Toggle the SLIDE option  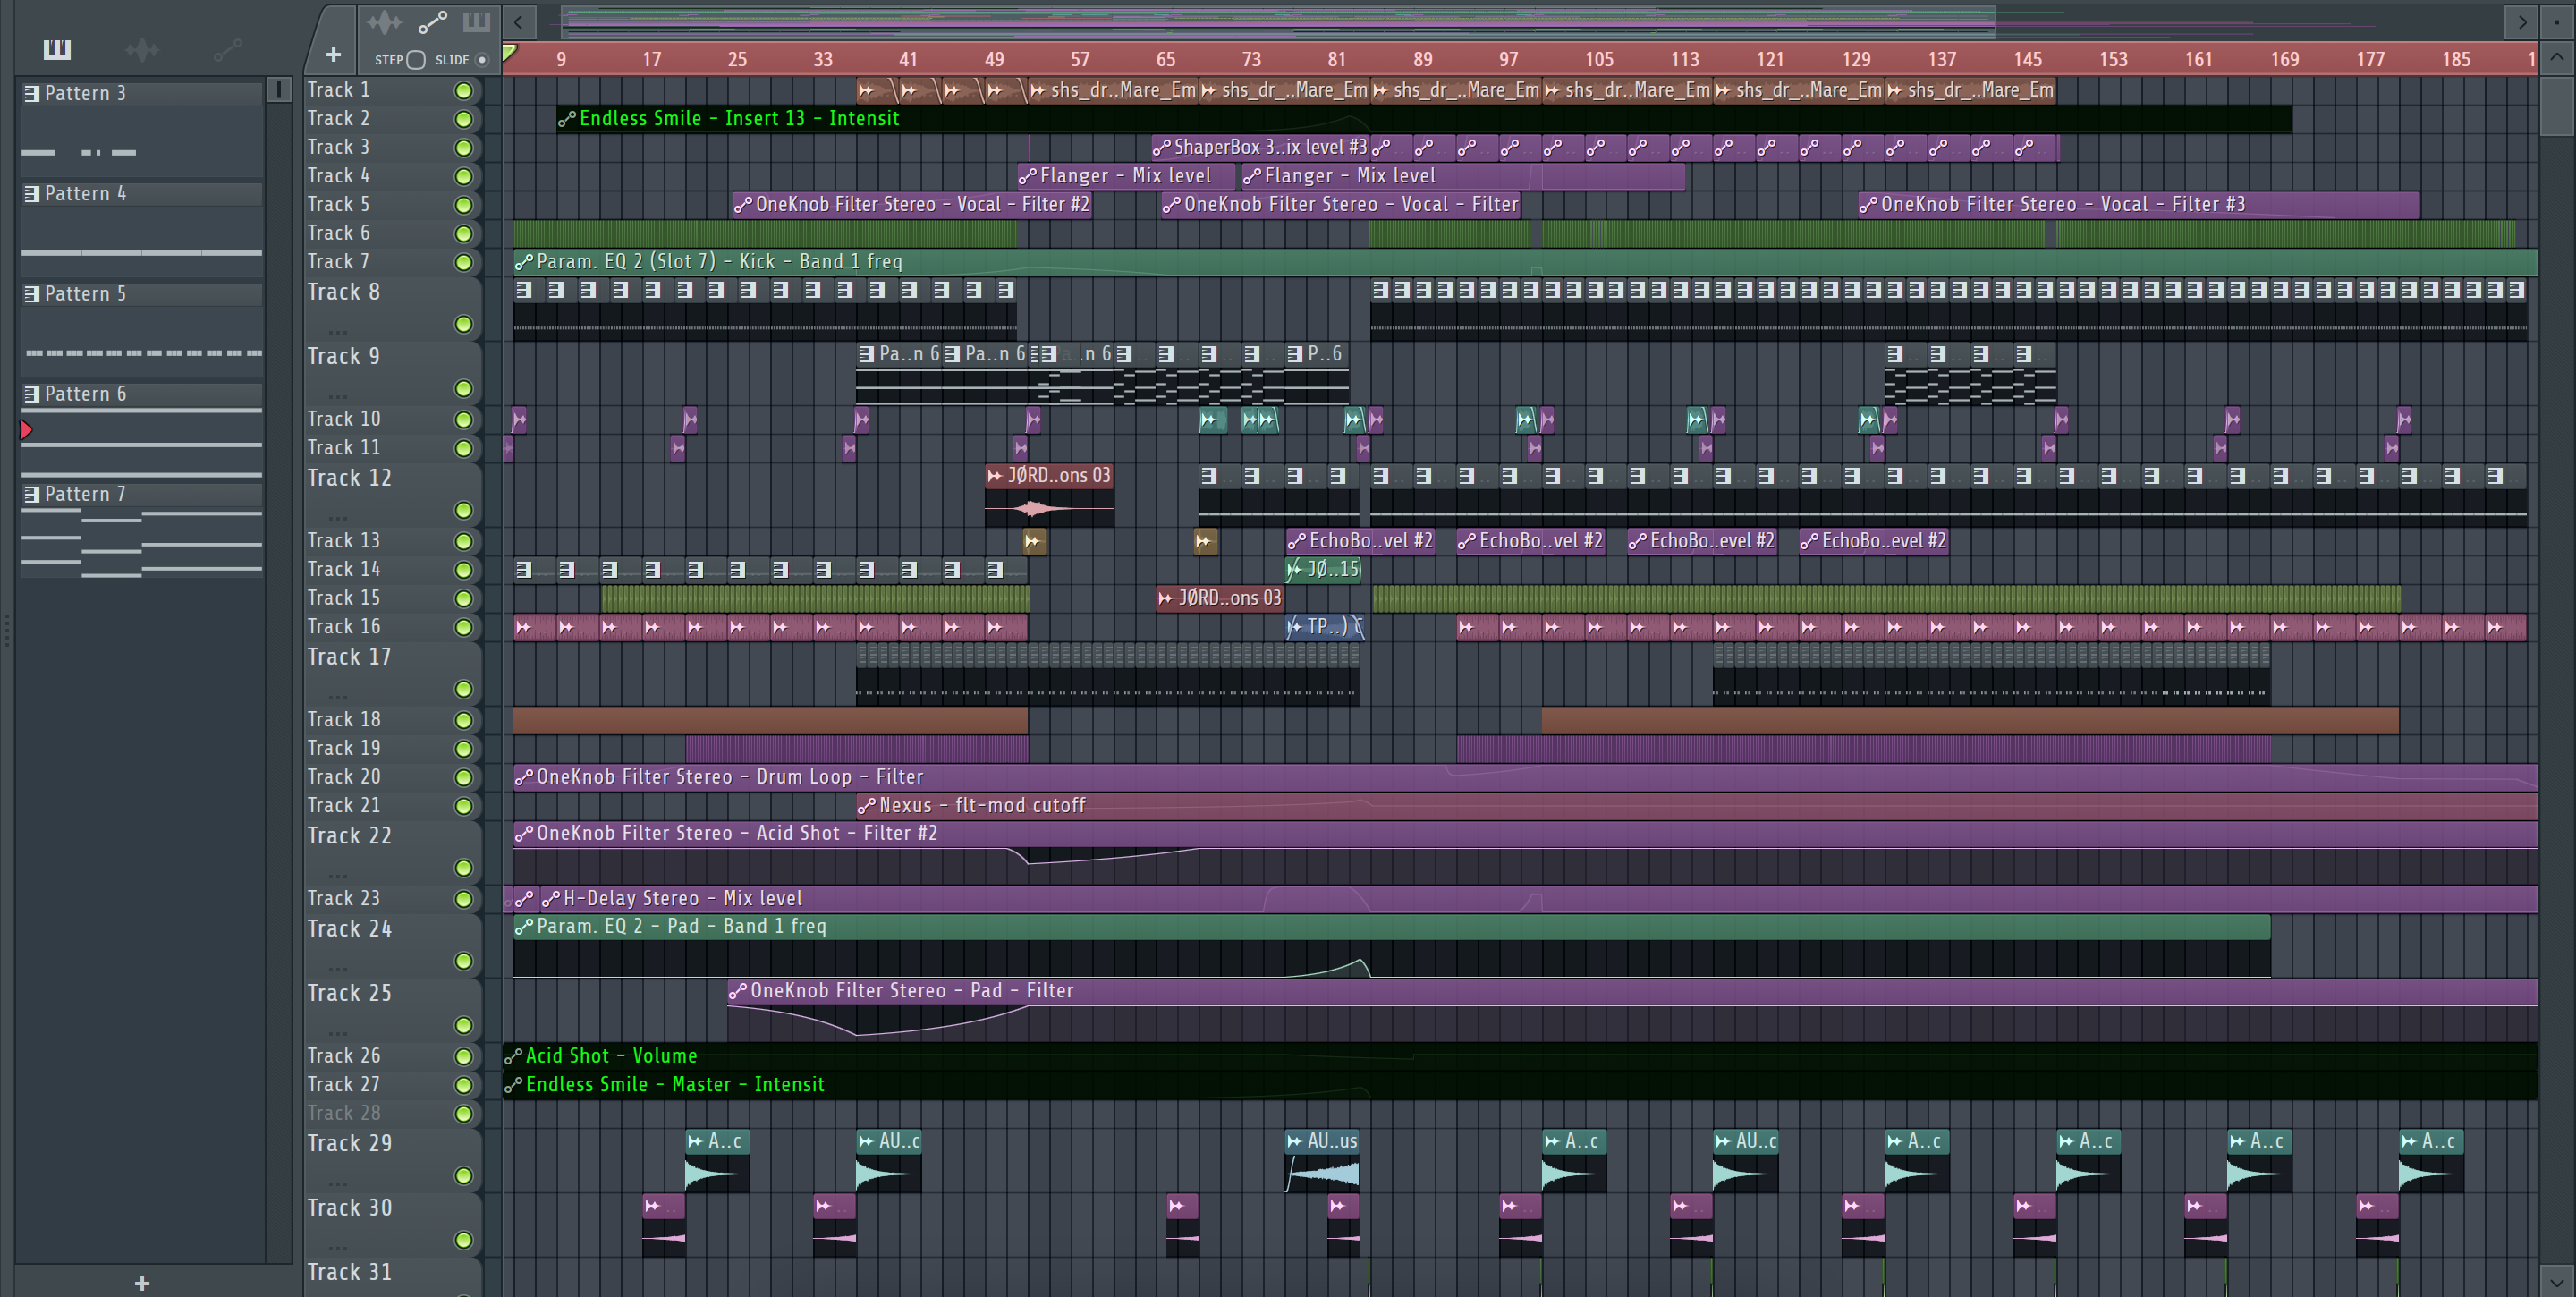point(481,60)
